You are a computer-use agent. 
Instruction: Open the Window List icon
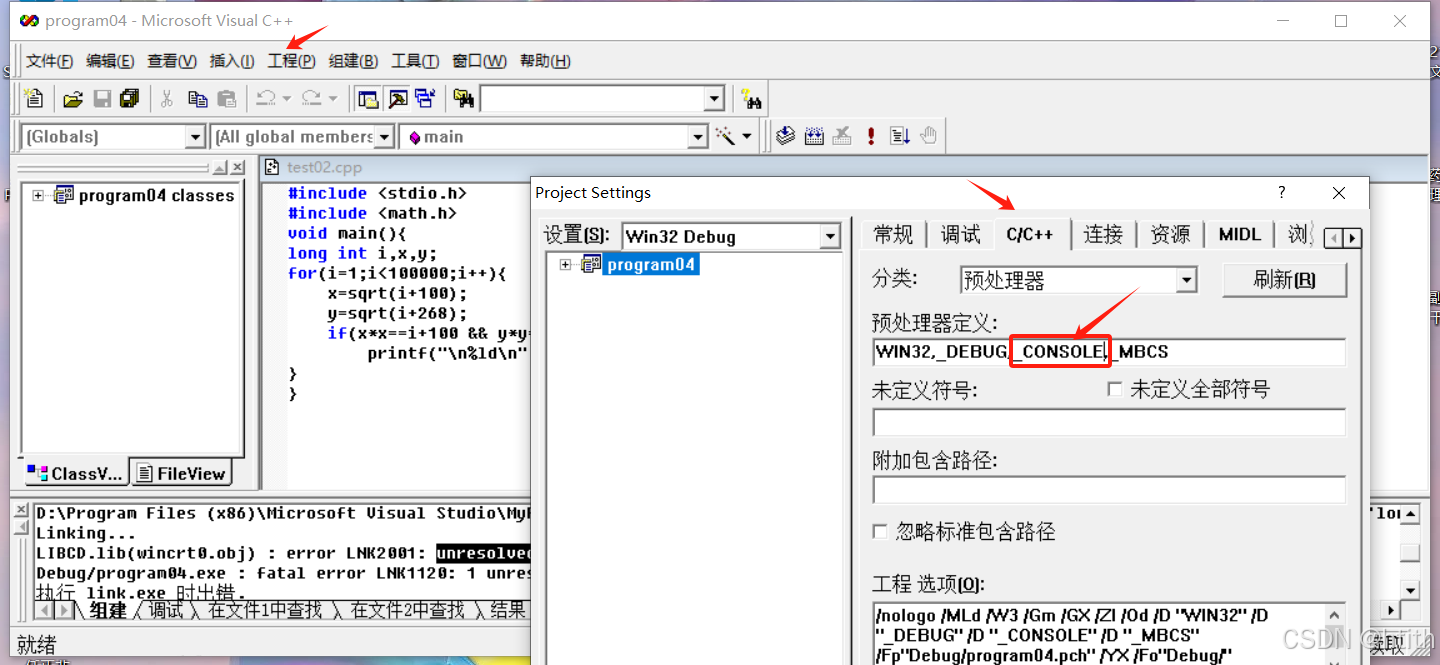point(425,98)
